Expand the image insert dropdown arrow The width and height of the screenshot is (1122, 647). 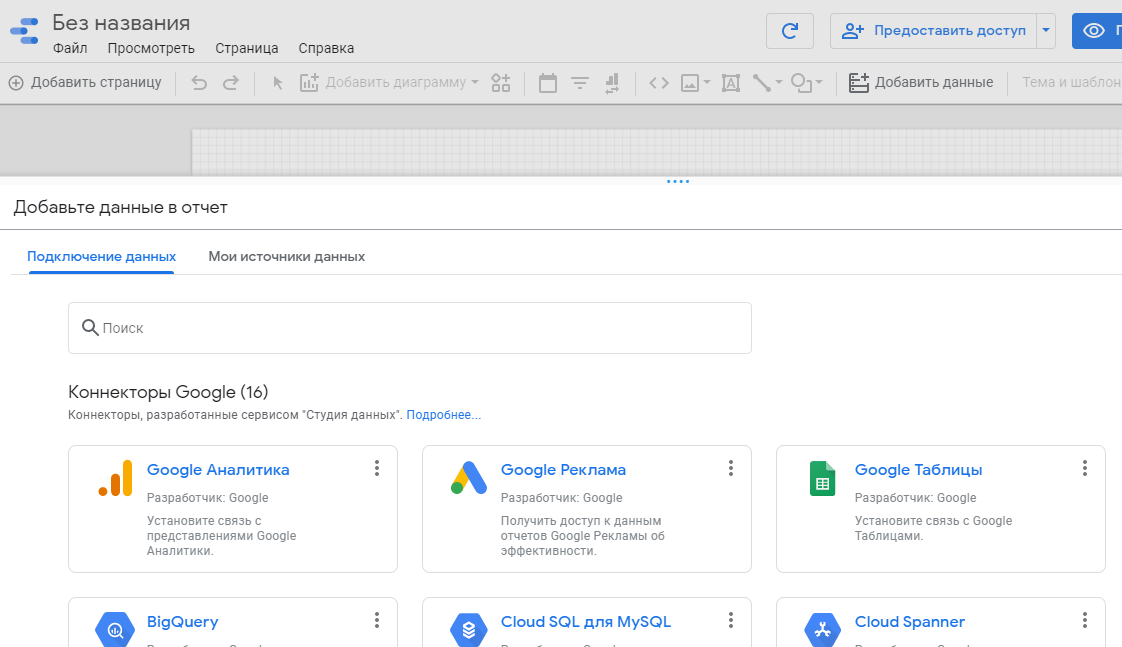(706, 83)
